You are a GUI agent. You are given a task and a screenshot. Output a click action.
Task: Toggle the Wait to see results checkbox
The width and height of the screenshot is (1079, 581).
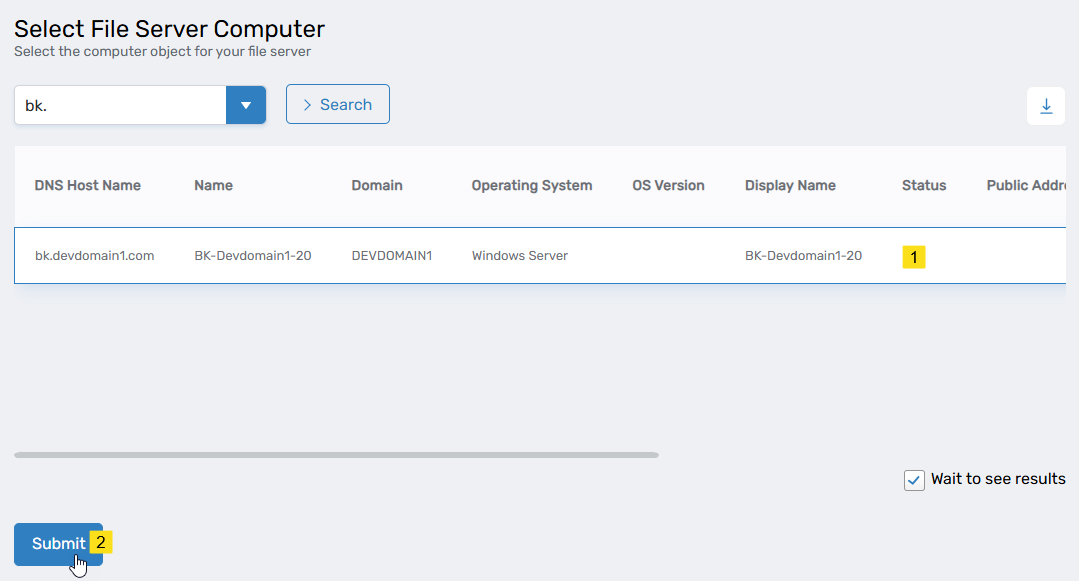point(914,480)
